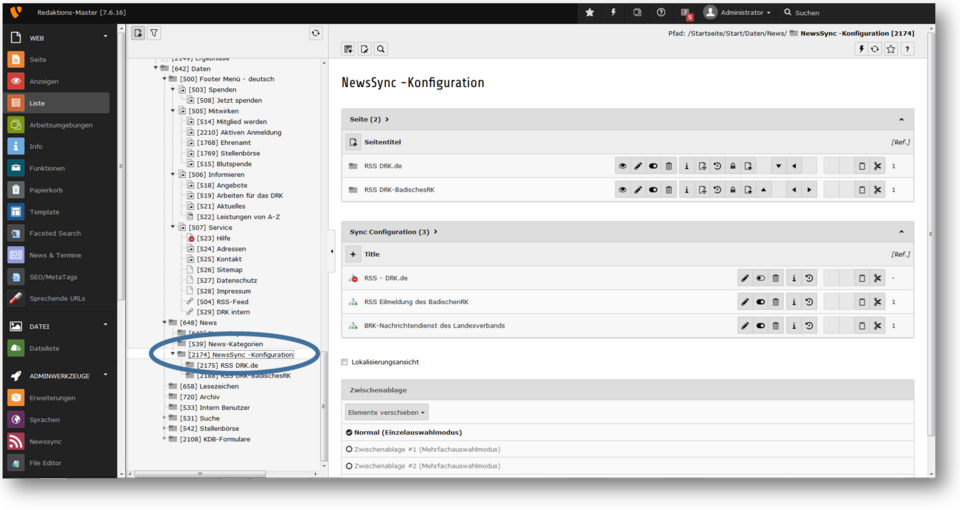This screenshot has height=510, width=960.
Task: Click the filter icon above page tree
Action: pos(155,33)
